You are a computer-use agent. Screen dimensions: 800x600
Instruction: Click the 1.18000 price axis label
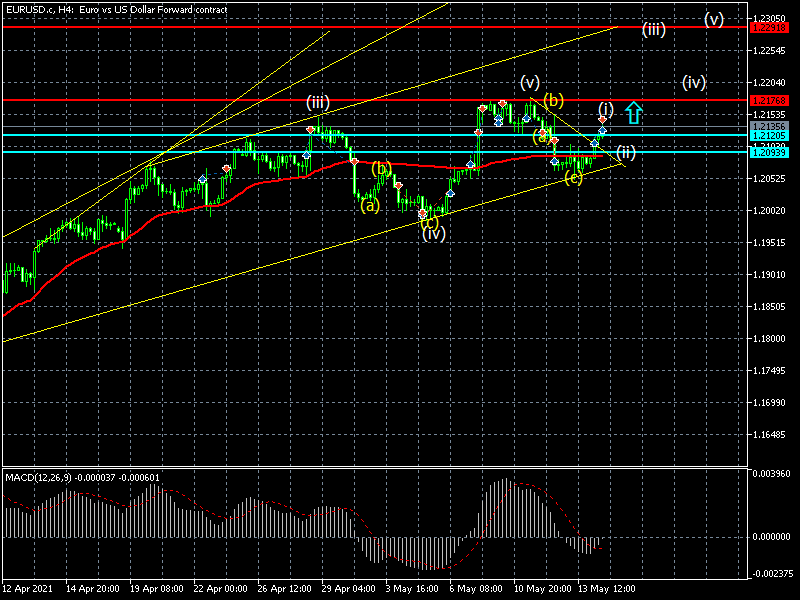769,339
